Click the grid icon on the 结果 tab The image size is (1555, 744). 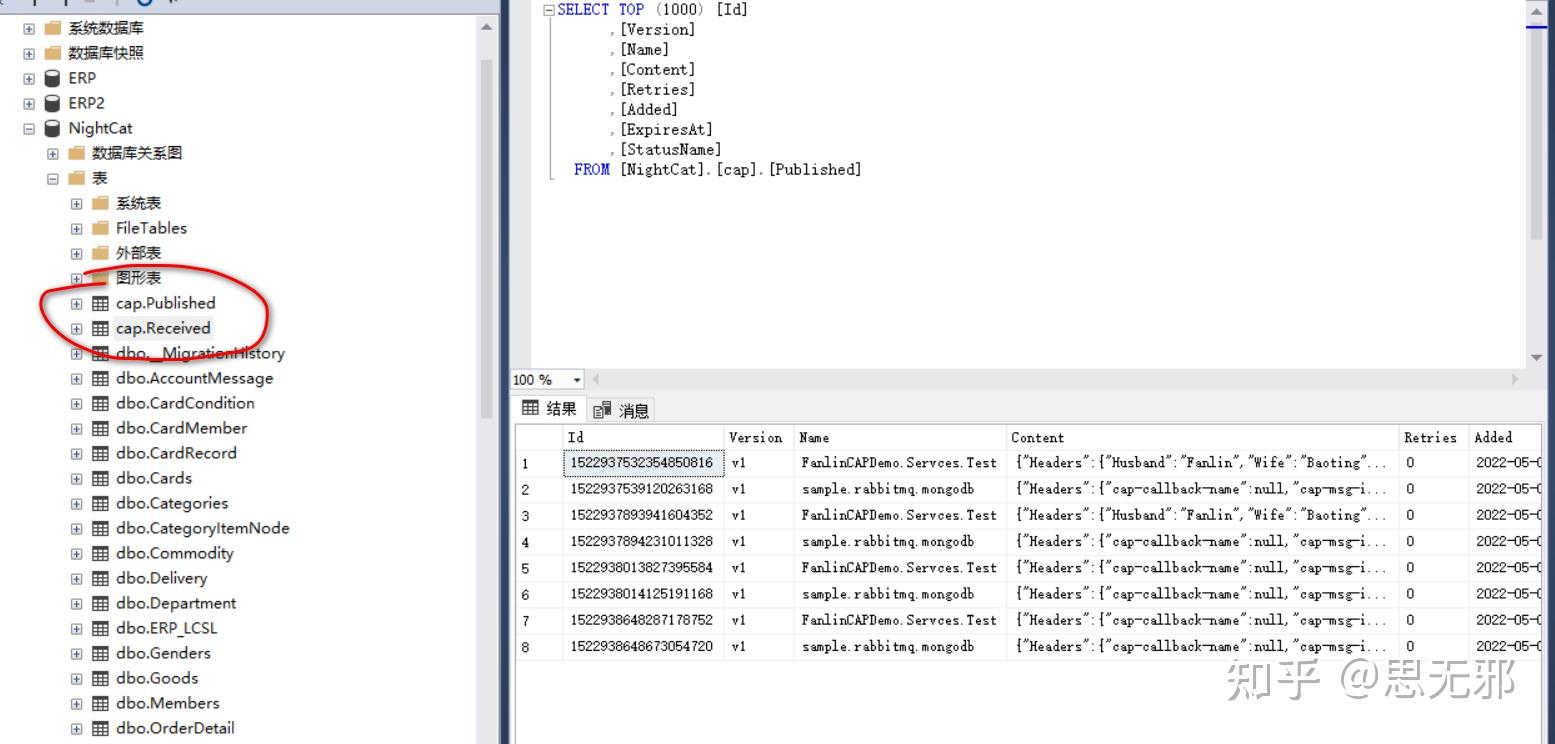(529, 409)
